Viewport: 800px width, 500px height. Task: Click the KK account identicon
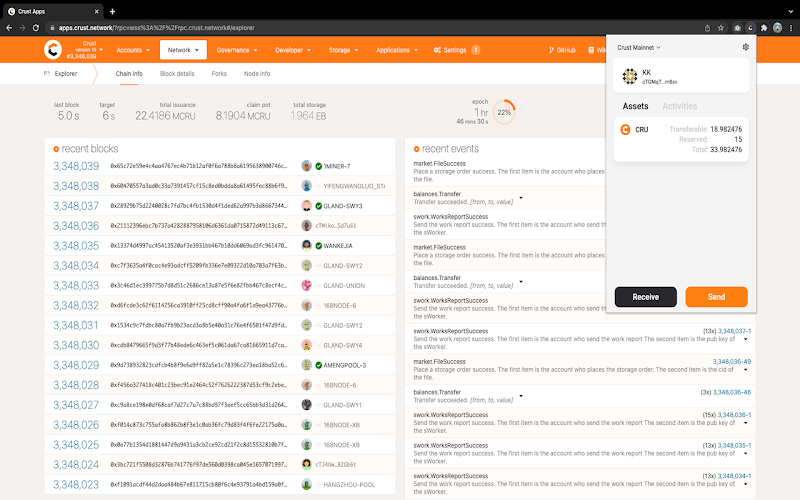[630, 76]
